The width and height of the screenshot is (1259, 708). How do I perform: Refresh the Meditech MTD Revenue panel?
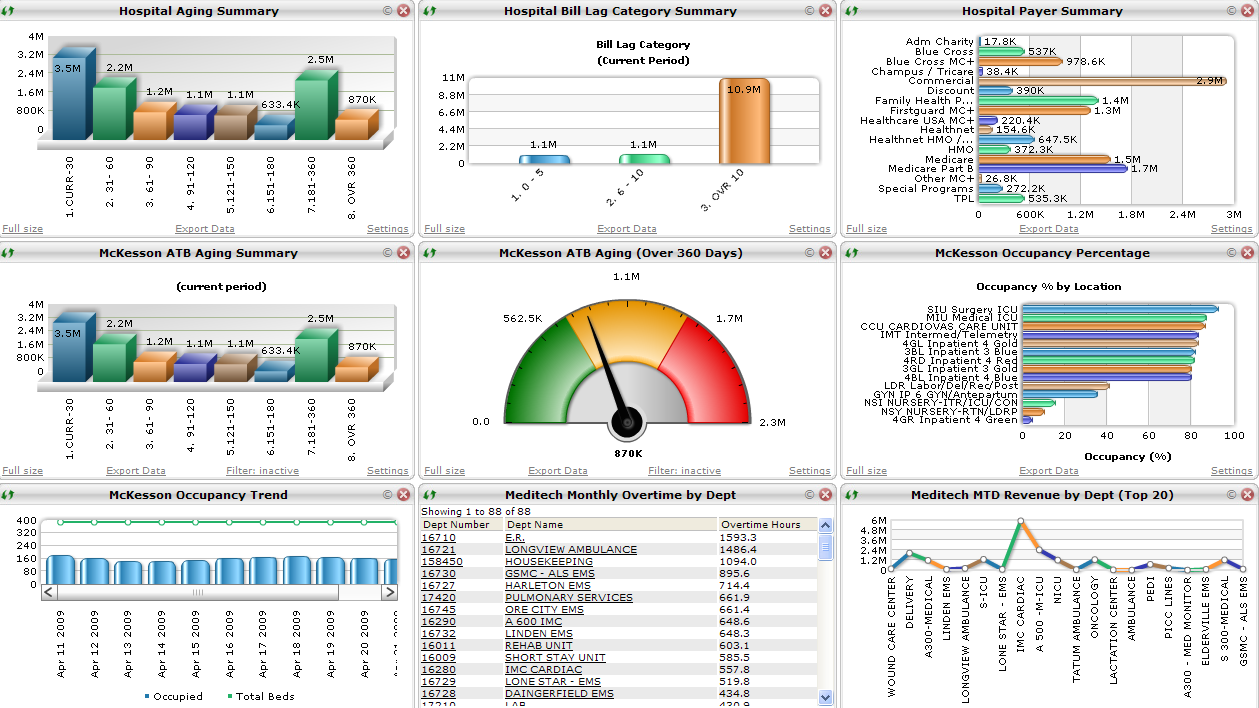tap(852, 494)
